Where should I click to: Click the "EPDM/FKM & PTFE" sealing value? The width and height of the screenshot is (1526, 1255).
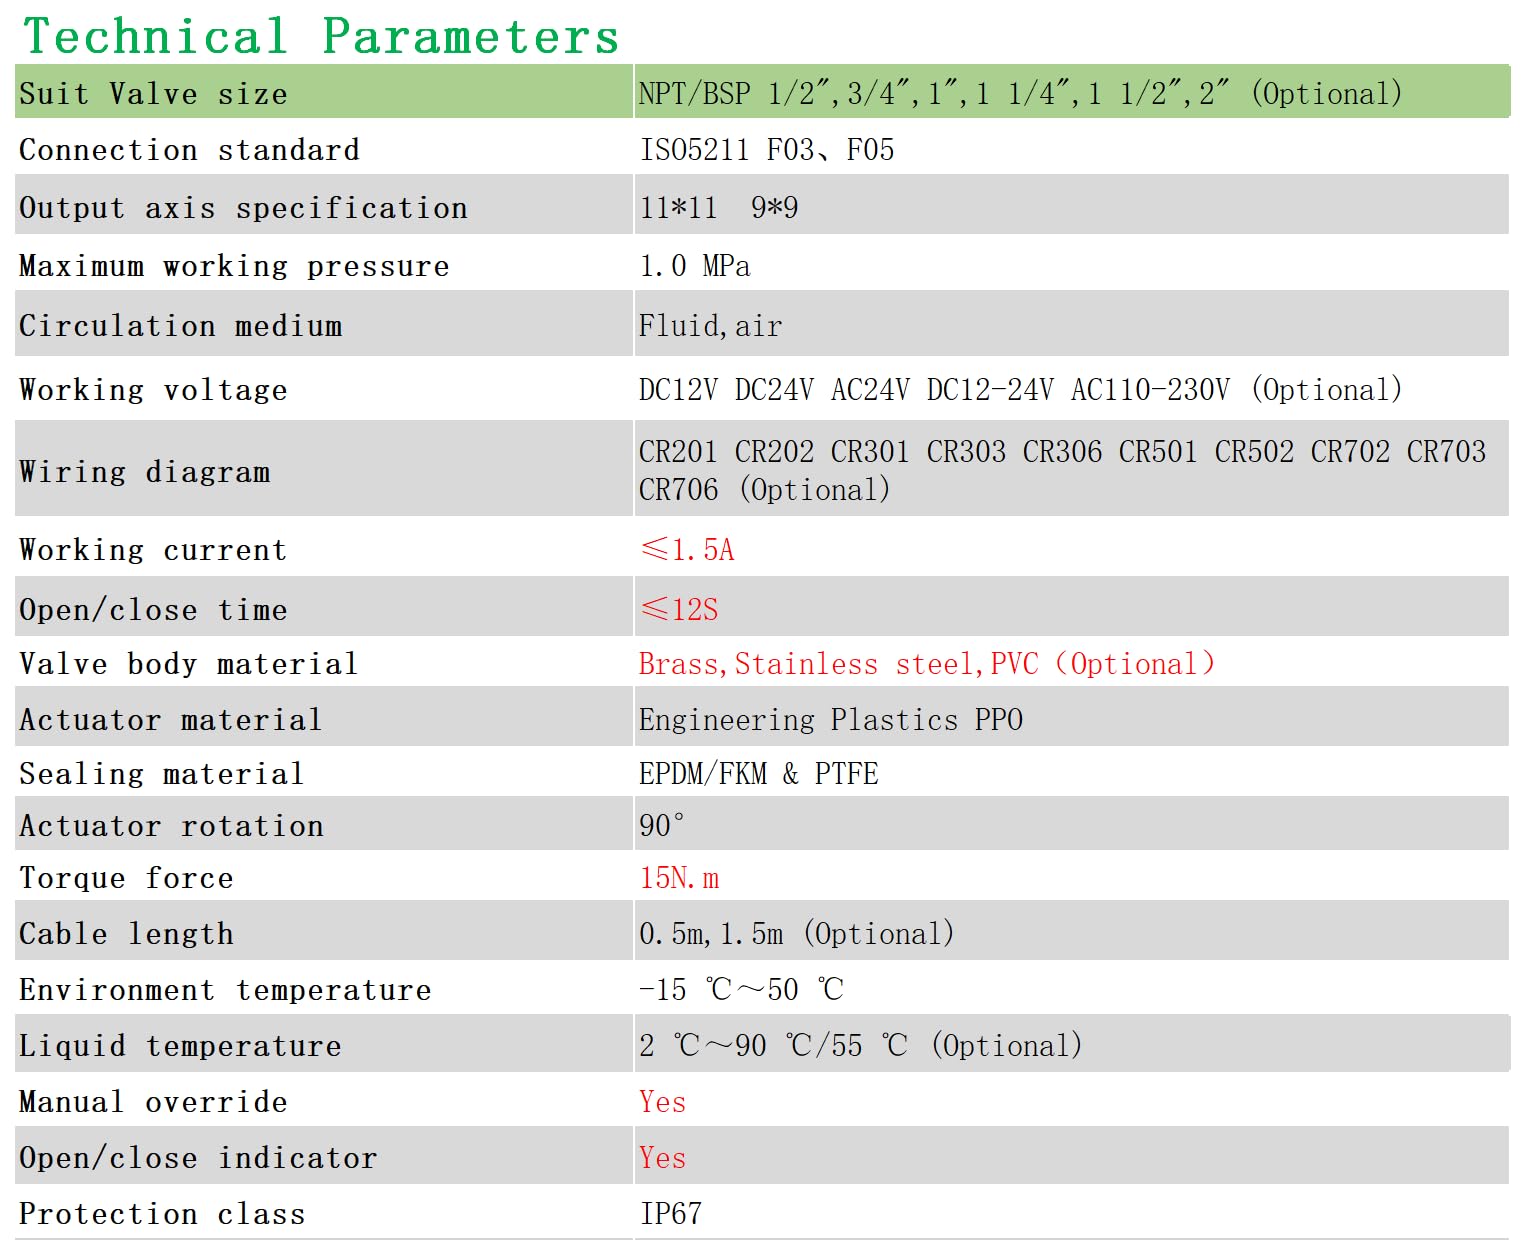[758, 774]
